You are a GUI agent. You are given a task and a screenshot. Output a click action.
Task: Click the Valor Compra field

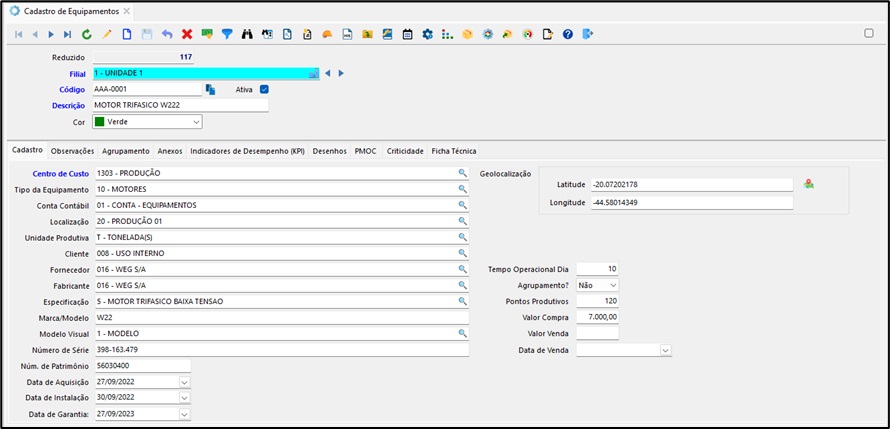(598, 317)
